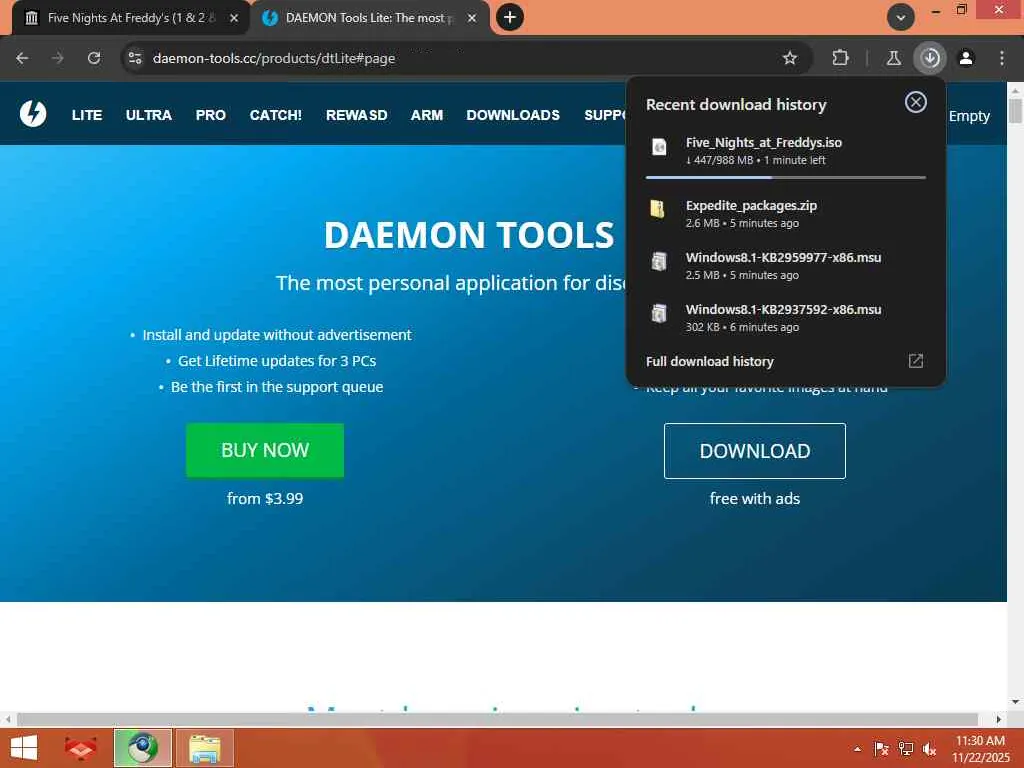Open the Full download history link
The width and height of the screenshot is (1024, 768).
(x=710, y=361)
